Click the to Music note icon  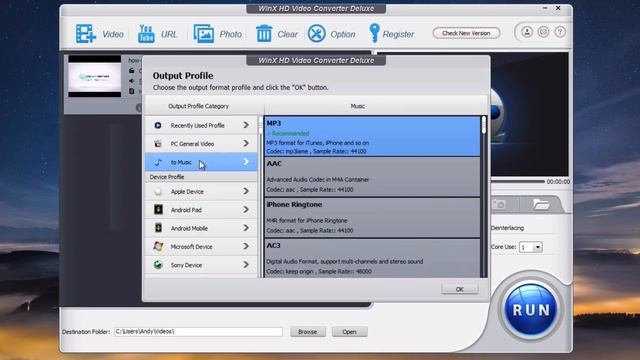tap(158, 162)
